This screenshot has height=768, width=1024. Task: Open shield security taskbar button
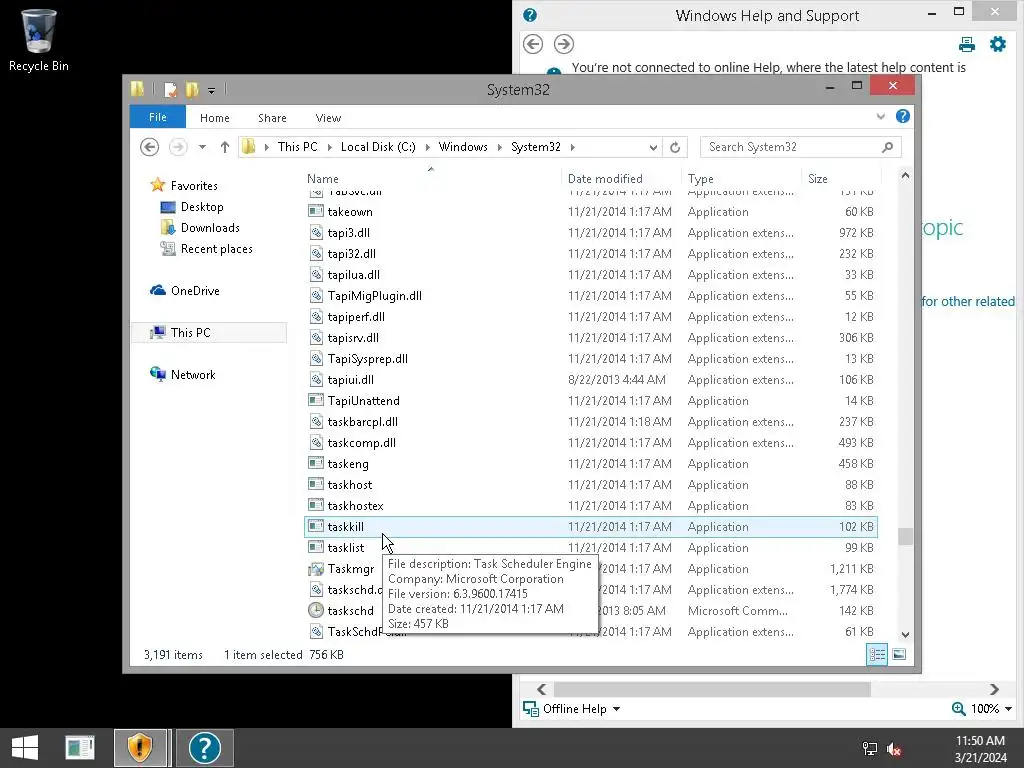tap(140, 748)
